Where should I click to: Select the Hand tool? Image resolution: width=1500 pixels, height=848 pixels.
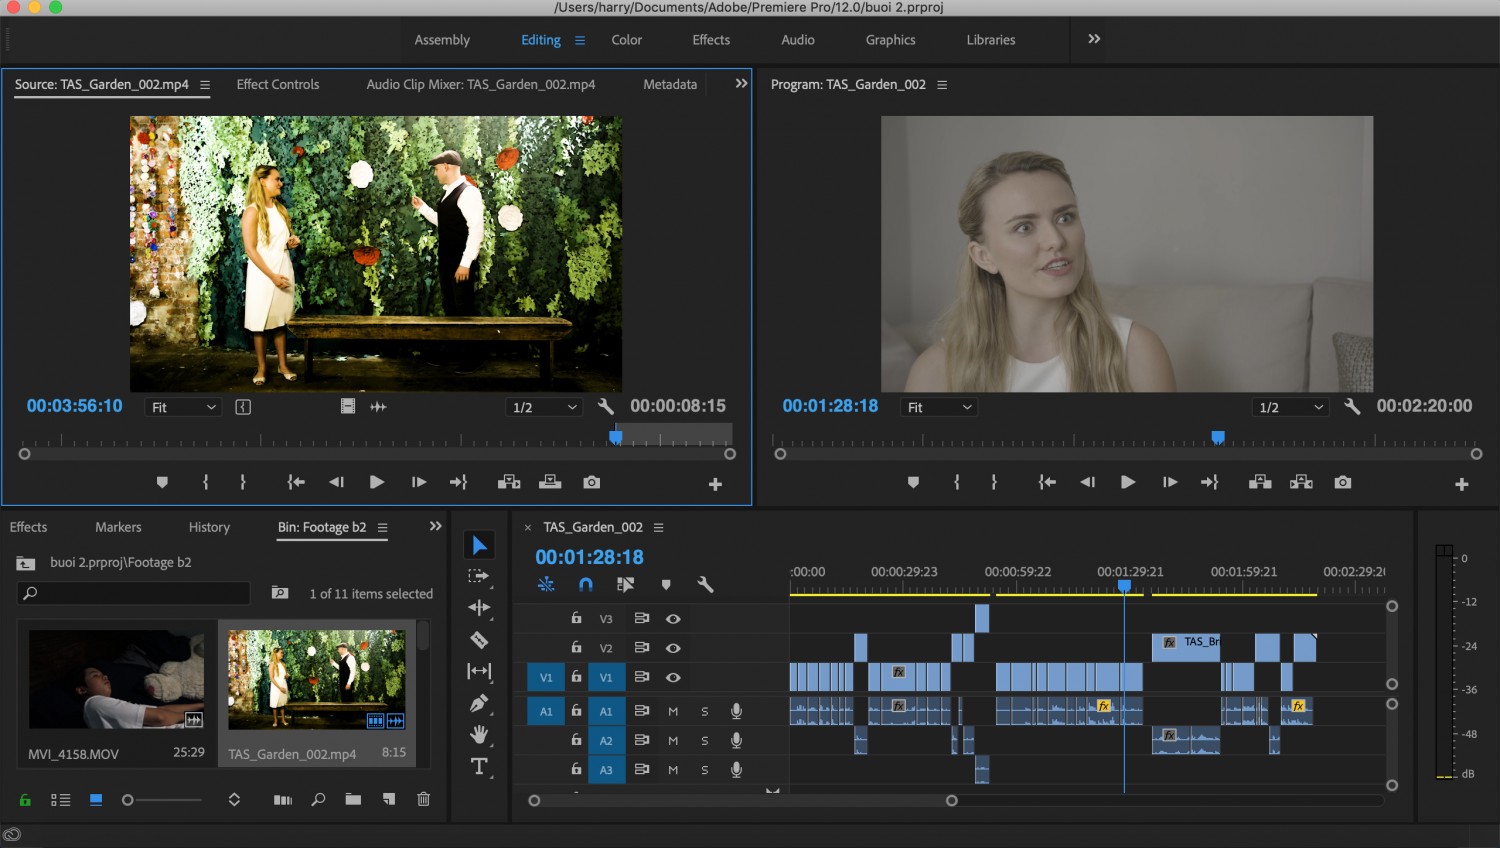point(479,735)
